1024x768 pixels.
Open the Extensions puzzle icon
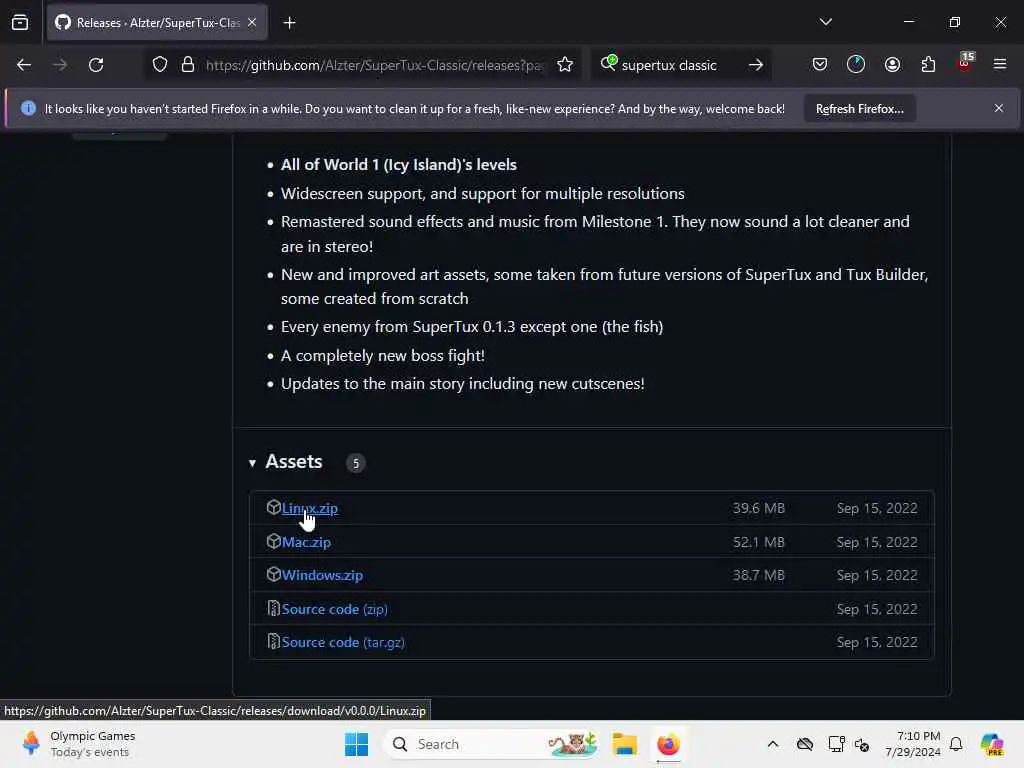928,65
